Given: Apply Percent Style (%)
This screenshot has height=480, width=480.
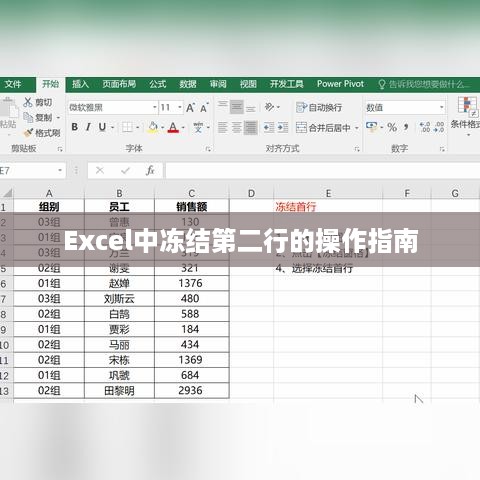Looking at the screenshot, I should [x=392, y=127].
